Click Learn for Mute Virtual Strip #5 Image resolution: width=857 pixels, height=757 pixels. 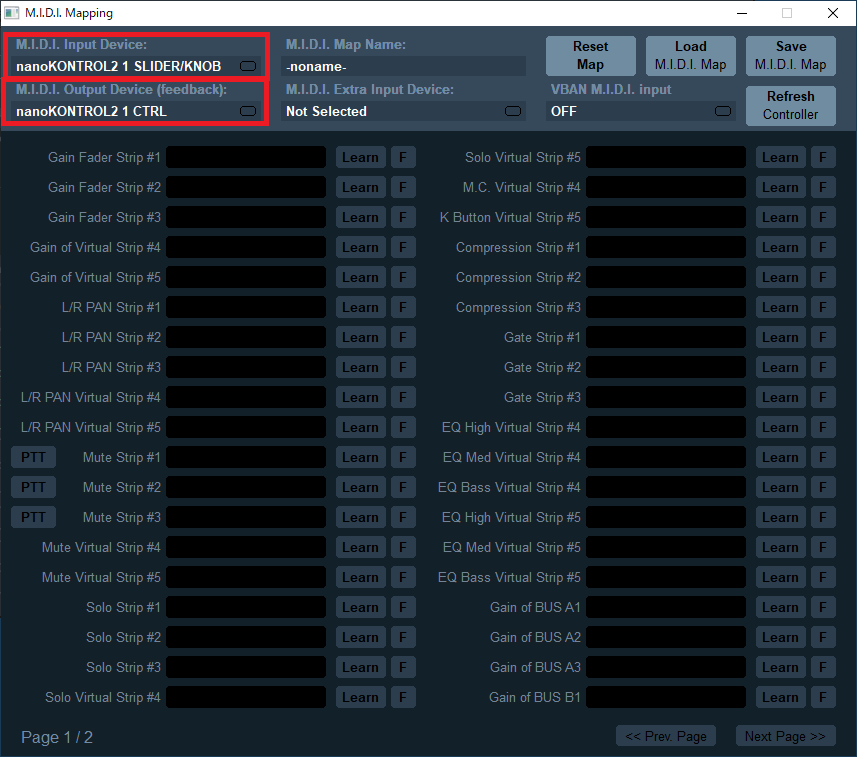[360, 578]
